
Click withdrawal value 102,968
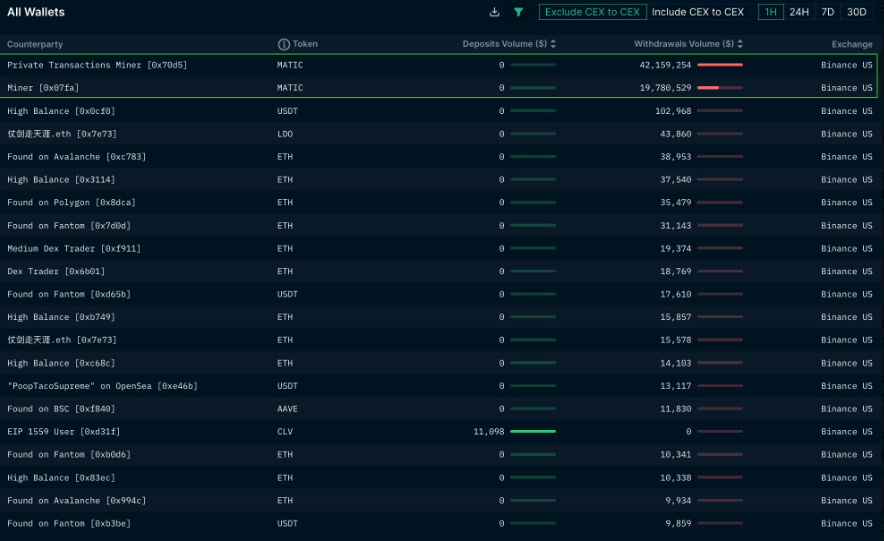tap(673, 111)
